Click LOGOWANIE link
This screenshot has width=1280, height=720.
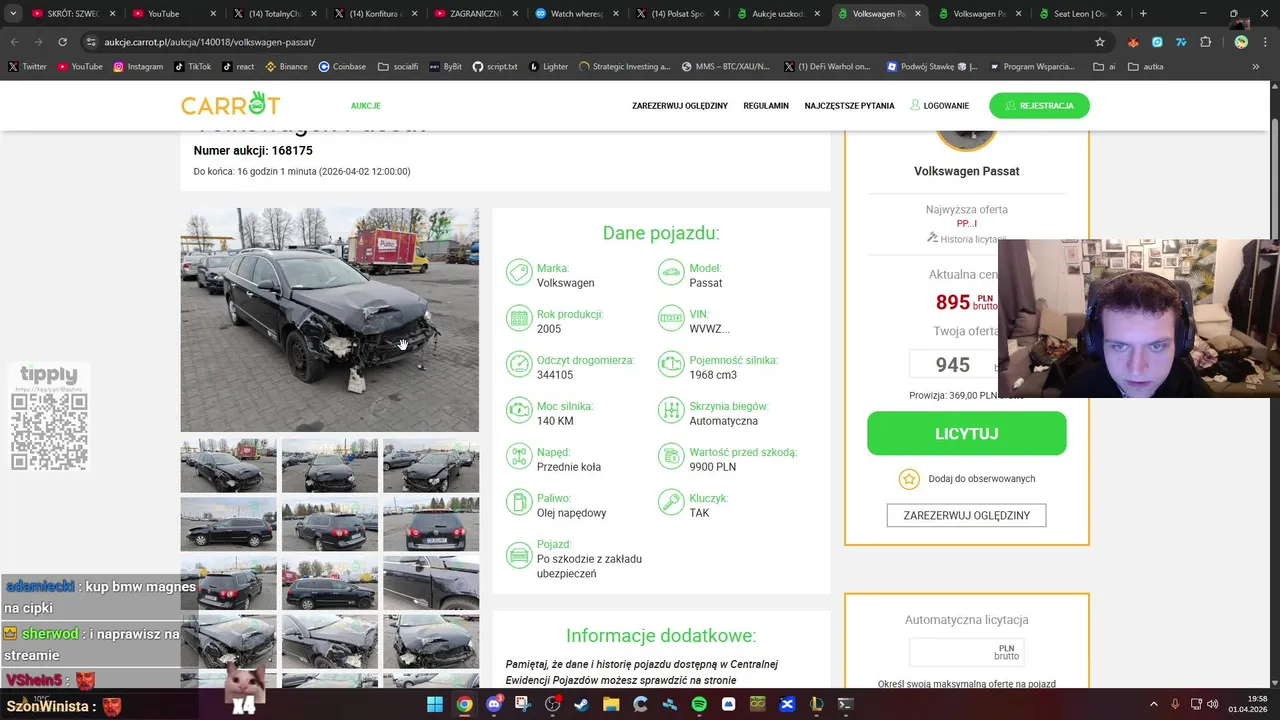click(x=939, y=106)
